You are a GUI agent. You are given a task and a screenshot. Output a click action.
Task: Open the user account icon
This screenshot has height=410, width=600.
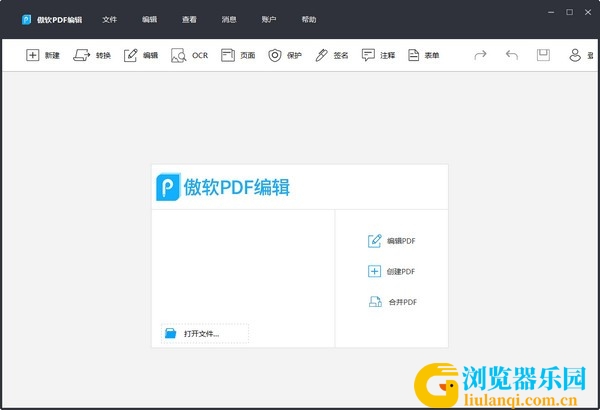click(x=575, y=55)
